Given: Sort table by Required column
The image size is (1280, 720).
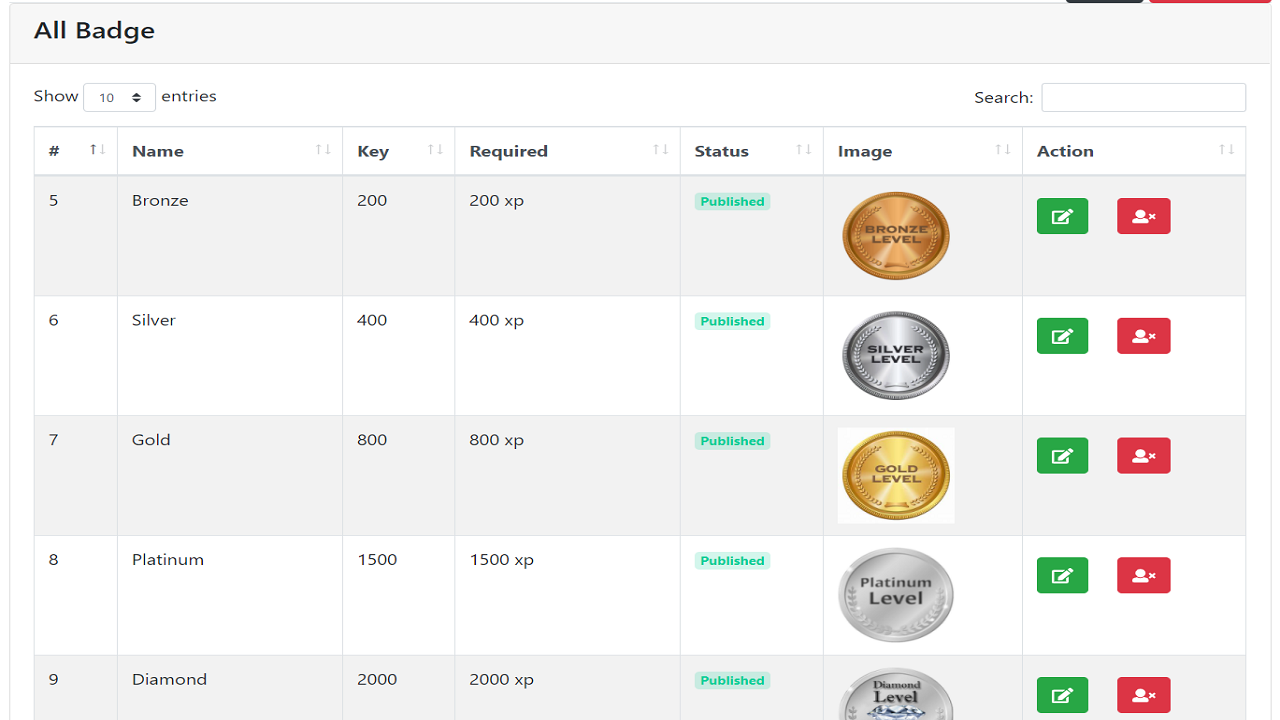Looking at the screenshot, I should pyautogui.click(x=567, y=151).
